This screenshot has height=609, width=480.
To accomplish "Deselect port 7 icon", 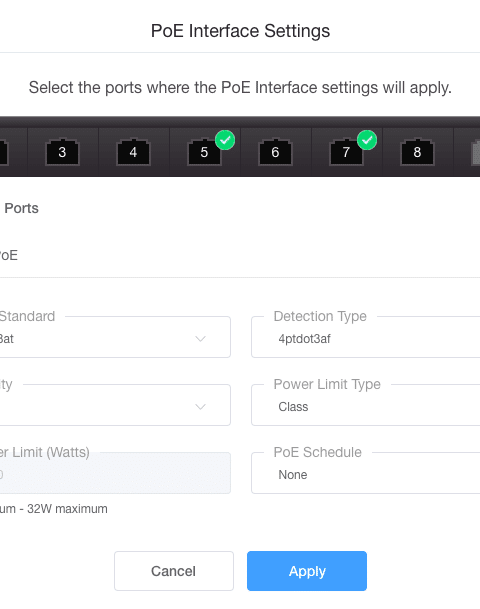I will click(x=346, y=152).
